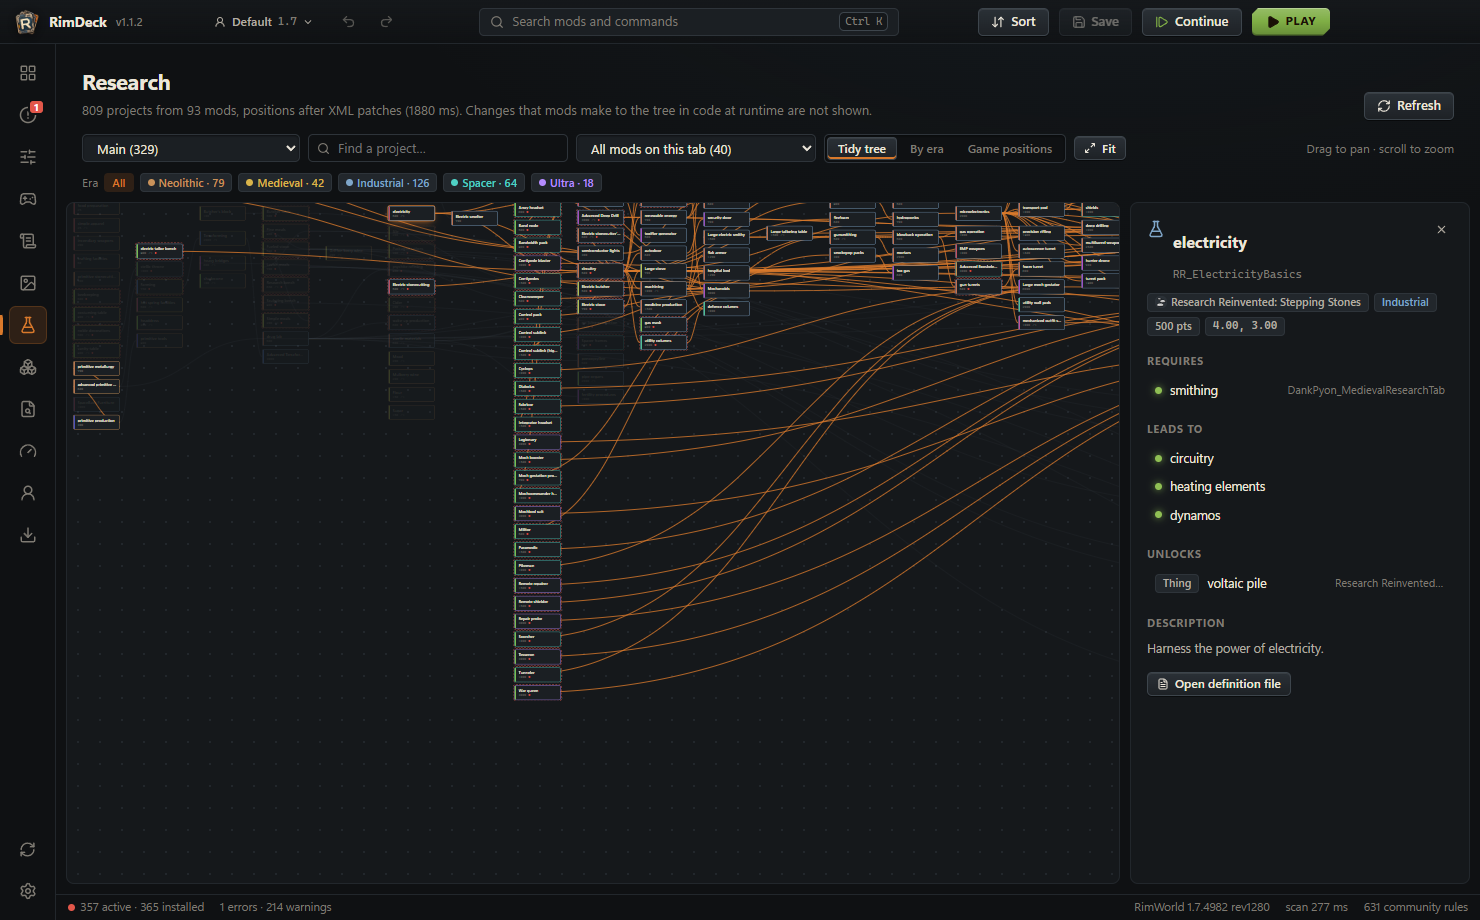Open the issues icon with red badge
This screenshot has height=920, width=1480.
28,115
